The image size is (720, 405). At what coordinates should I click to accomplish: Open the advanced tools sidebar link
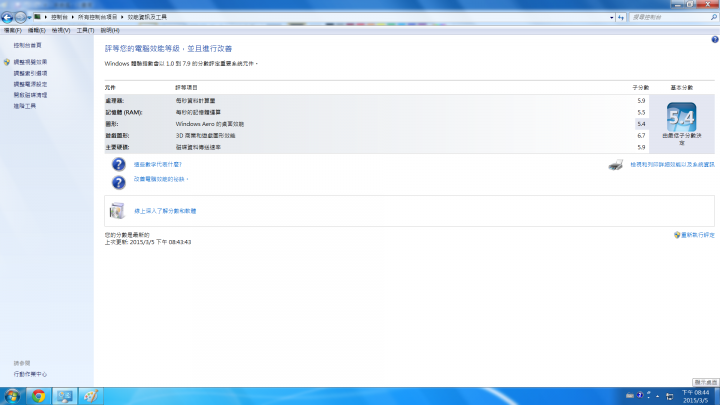point(25,106)
